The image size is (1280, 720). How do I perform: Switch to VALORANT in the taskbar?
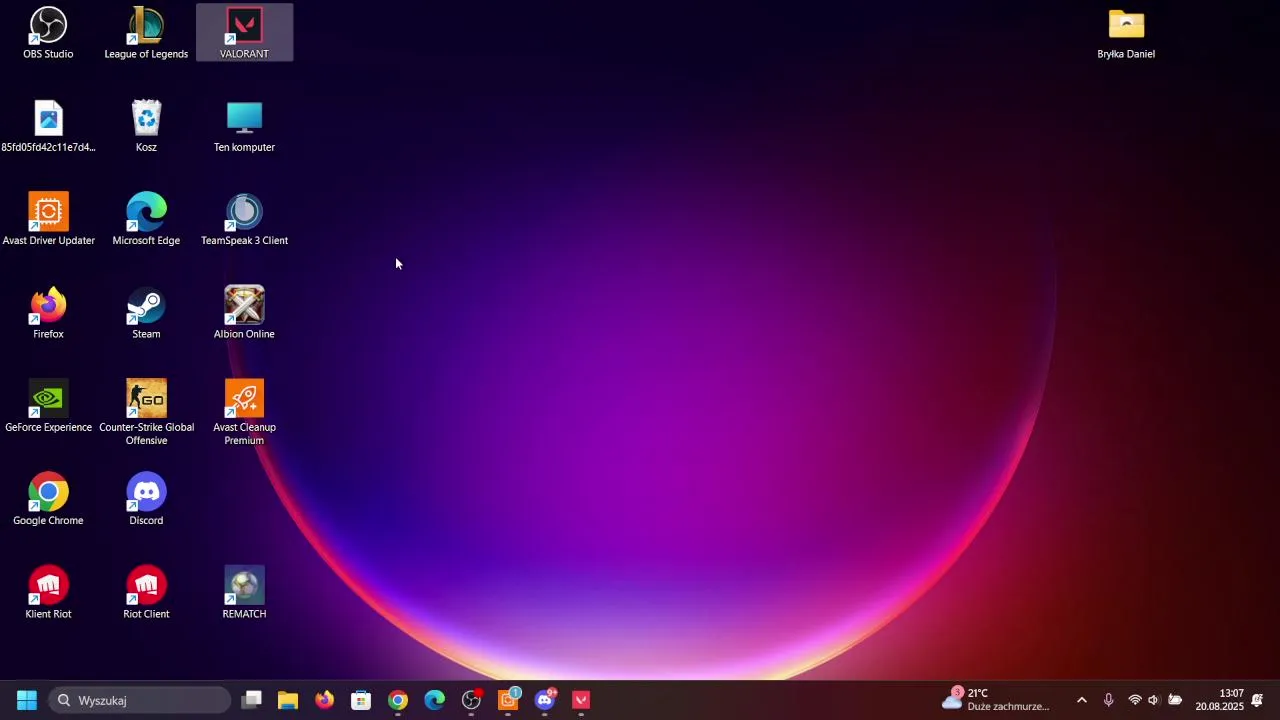tap(581, 700)
